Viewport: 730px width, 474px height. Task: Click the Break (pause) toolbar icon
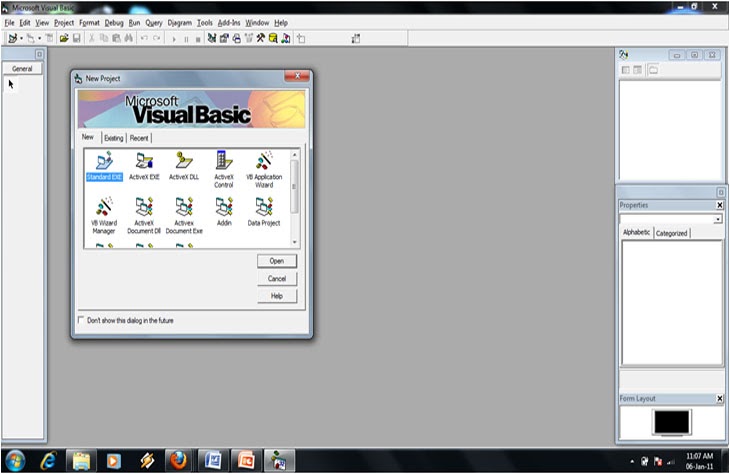pyautogui.click(x=186, y=39)
